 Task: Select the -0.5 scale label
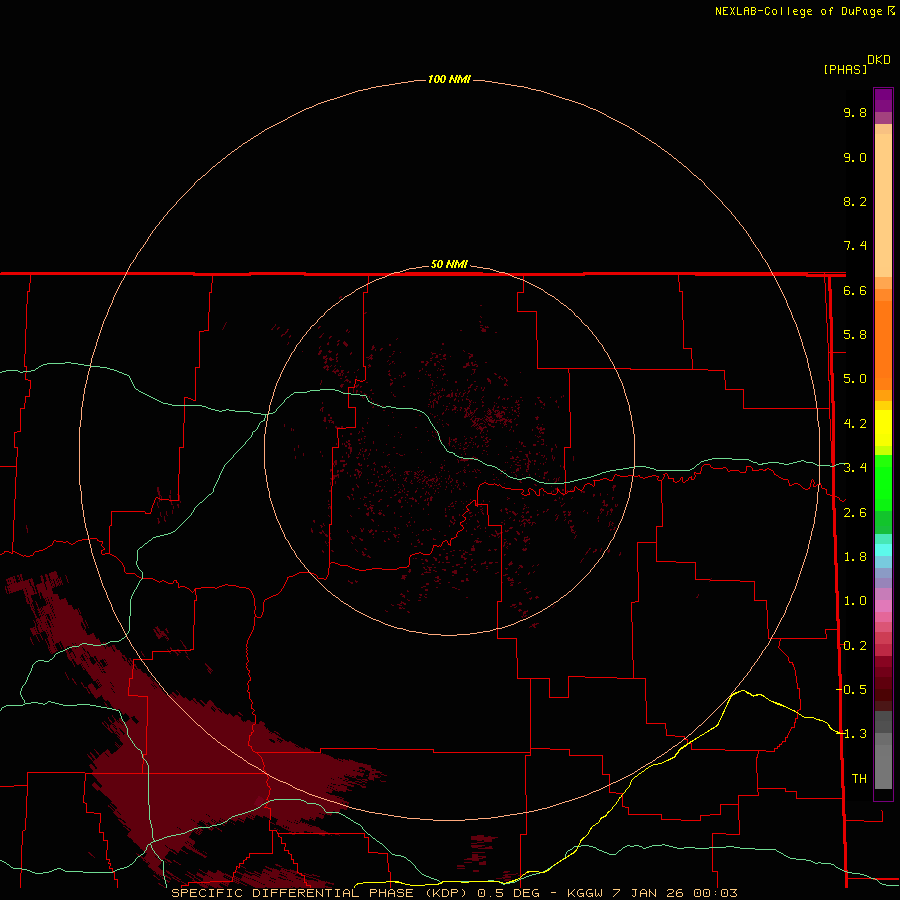coord(851,690)
